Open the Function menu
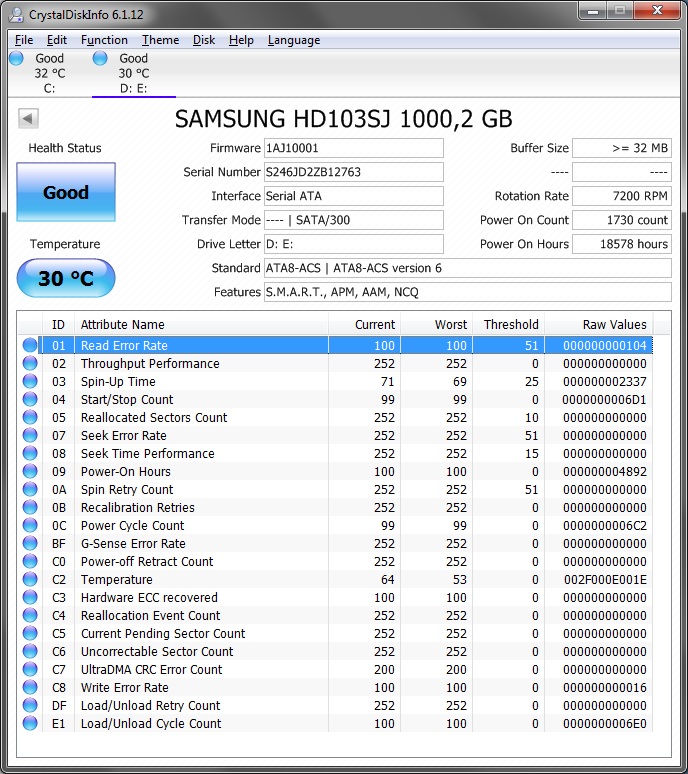 pos(104,40)
